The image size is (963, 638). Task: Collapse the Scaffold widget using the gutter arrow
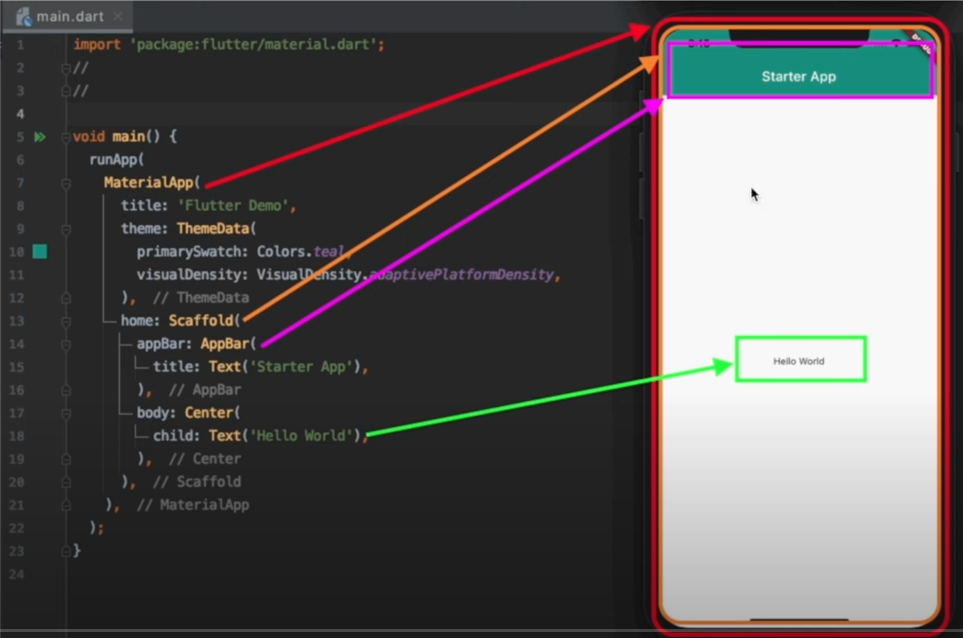point(66,321)
